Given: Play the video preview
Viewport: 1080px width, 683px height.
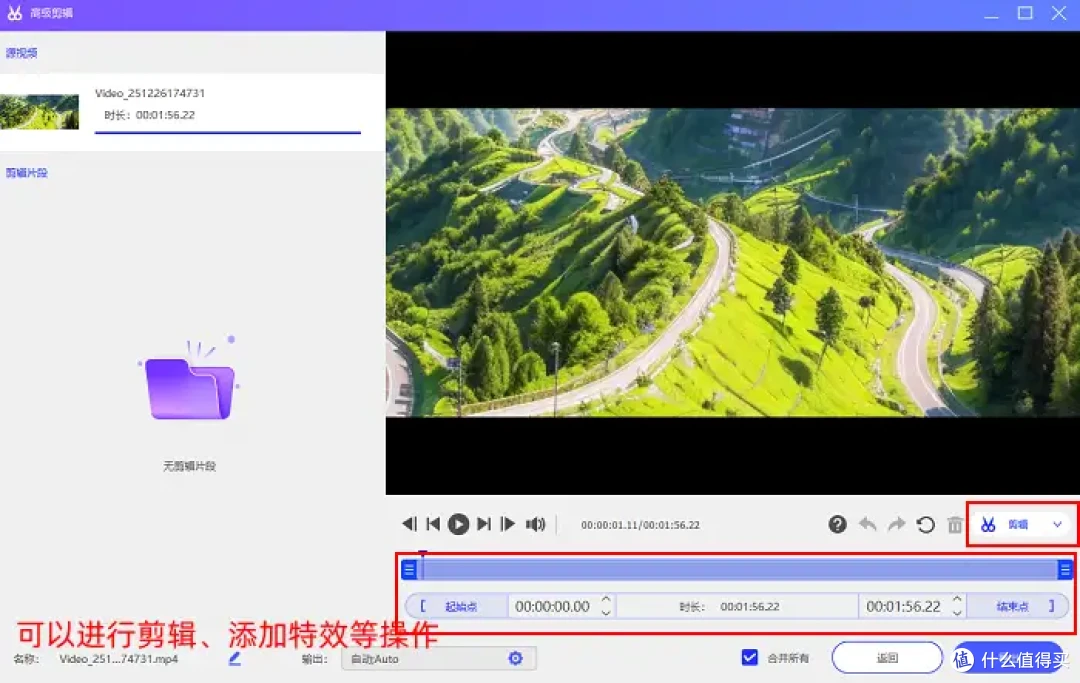Looking at the screenshot, I should point(458,524).
